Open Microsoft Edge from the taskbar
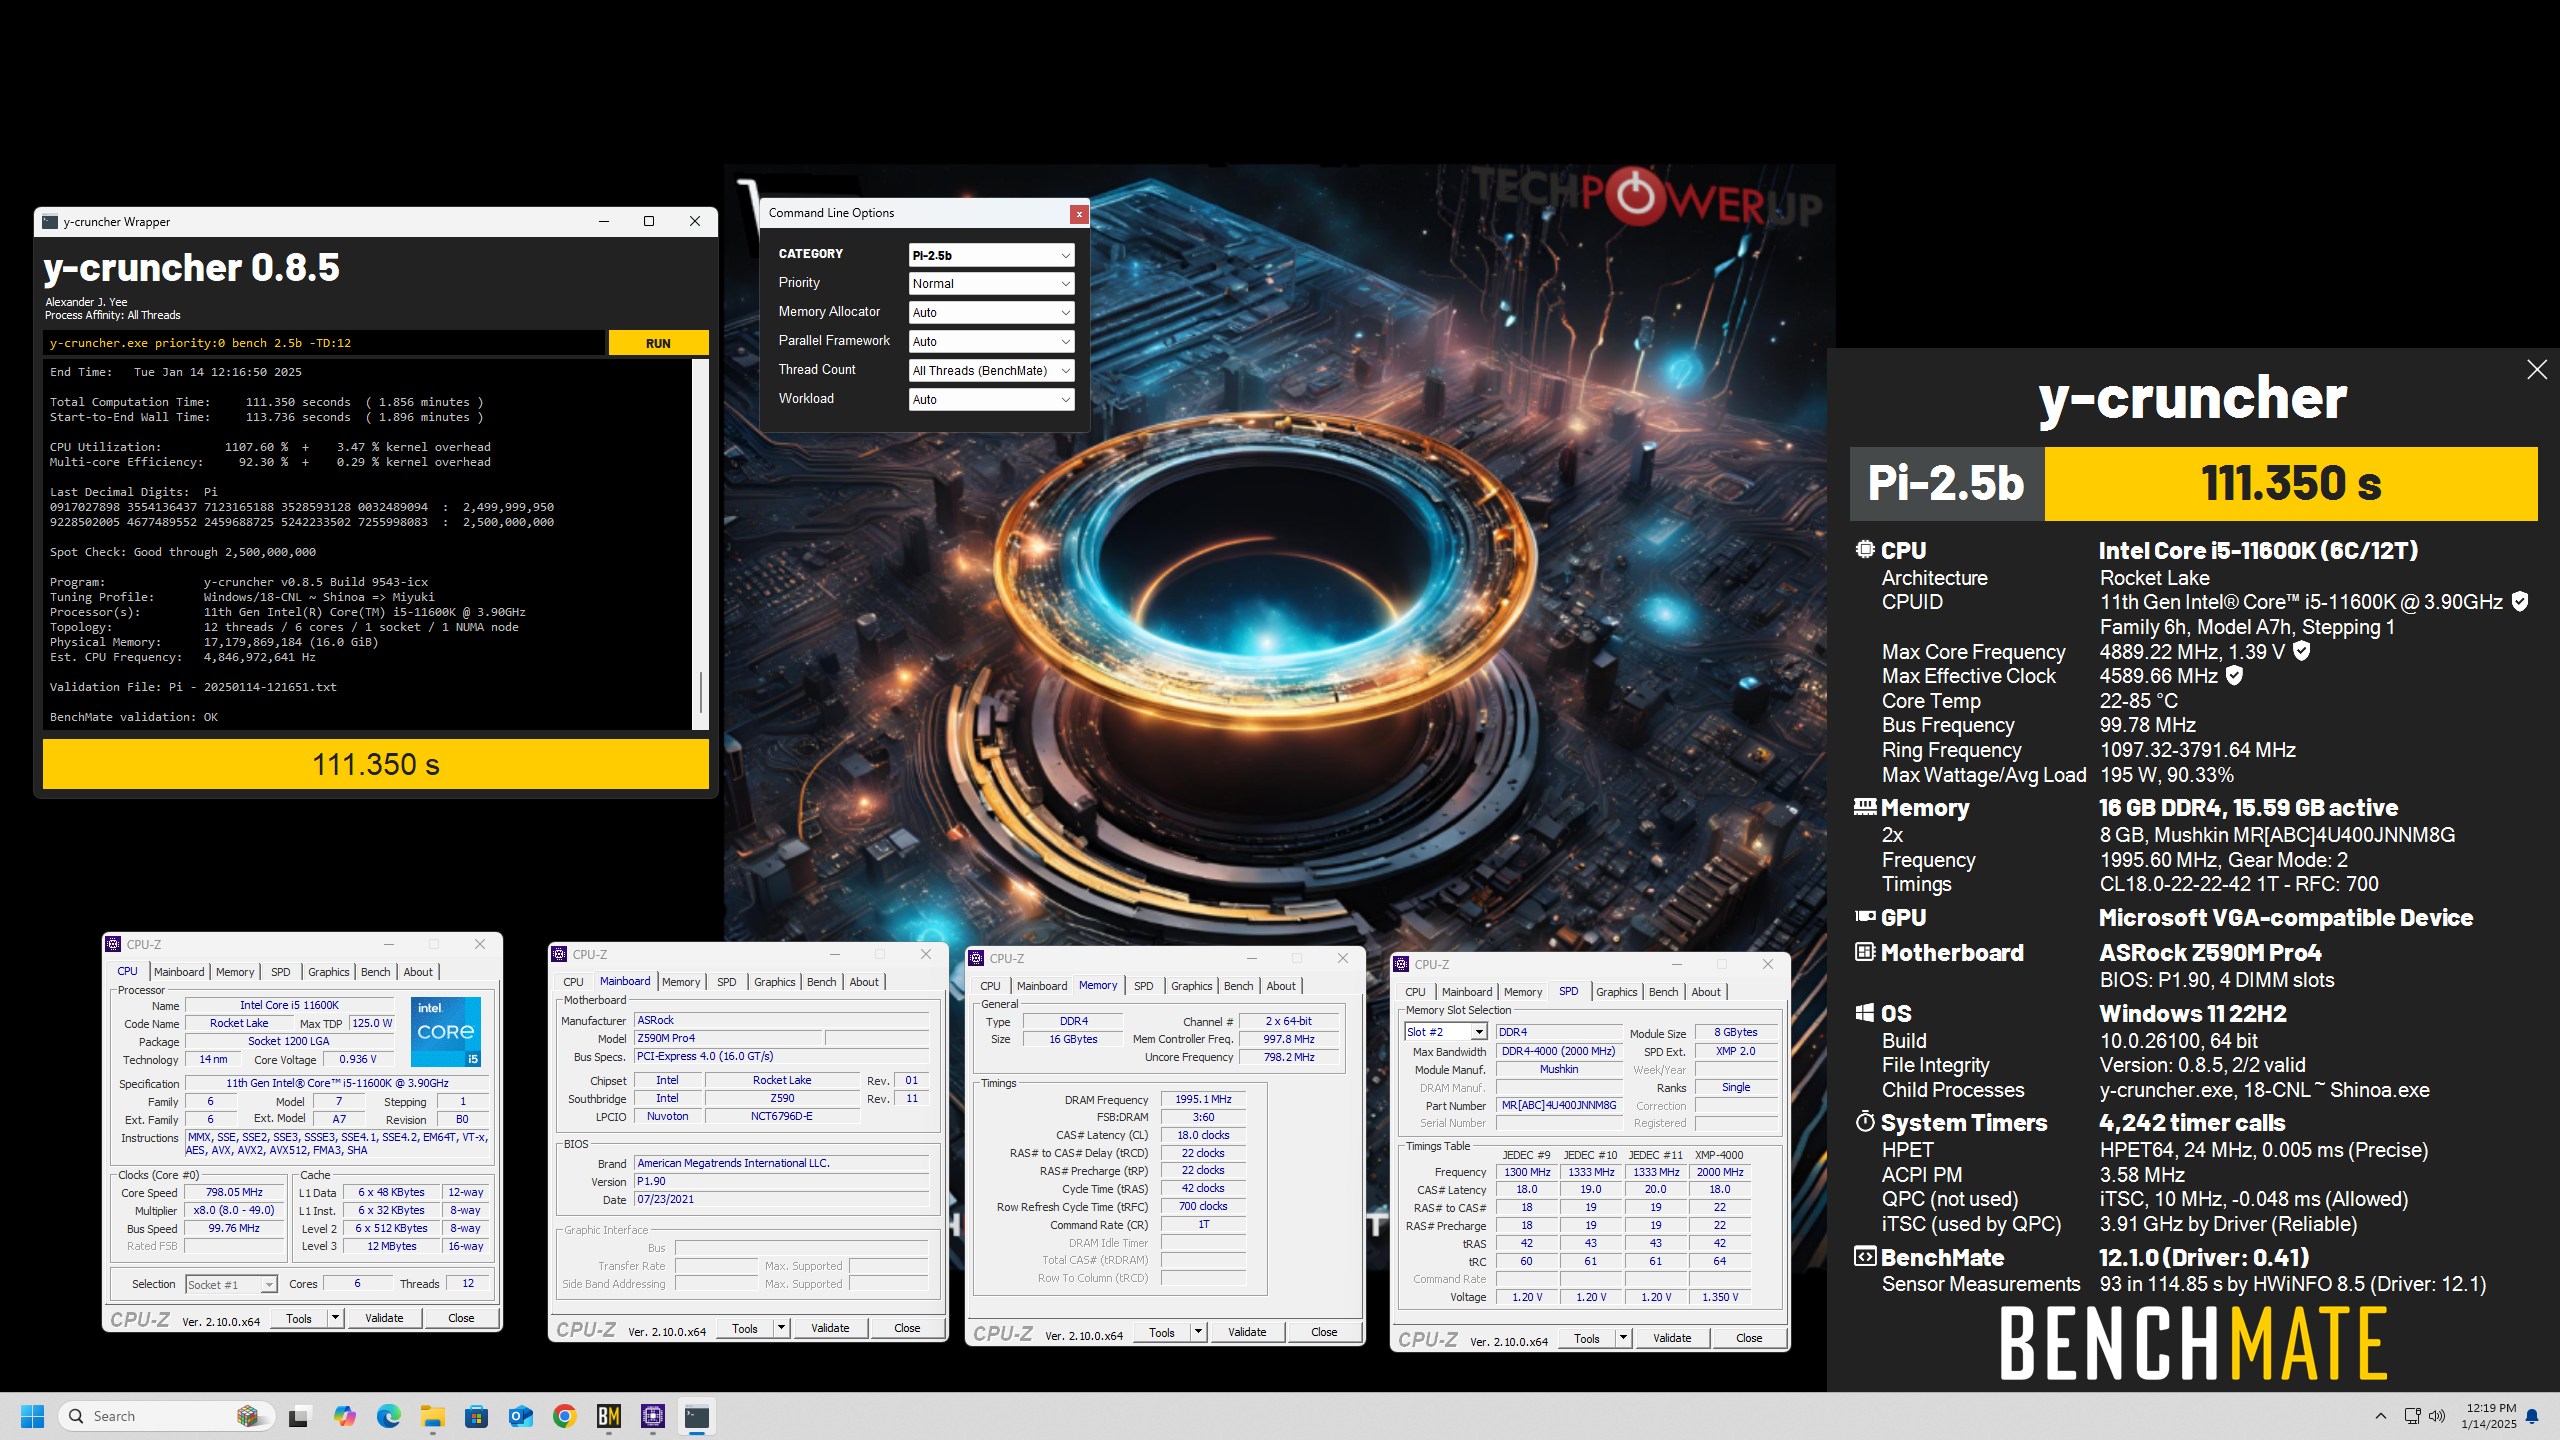The height and width of the screenshot is (1440, 2560). (389, 1416)
